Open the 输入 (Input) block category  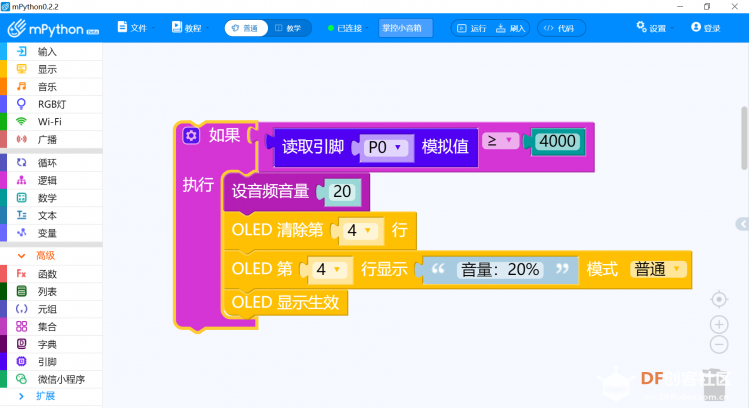[51, 52]
